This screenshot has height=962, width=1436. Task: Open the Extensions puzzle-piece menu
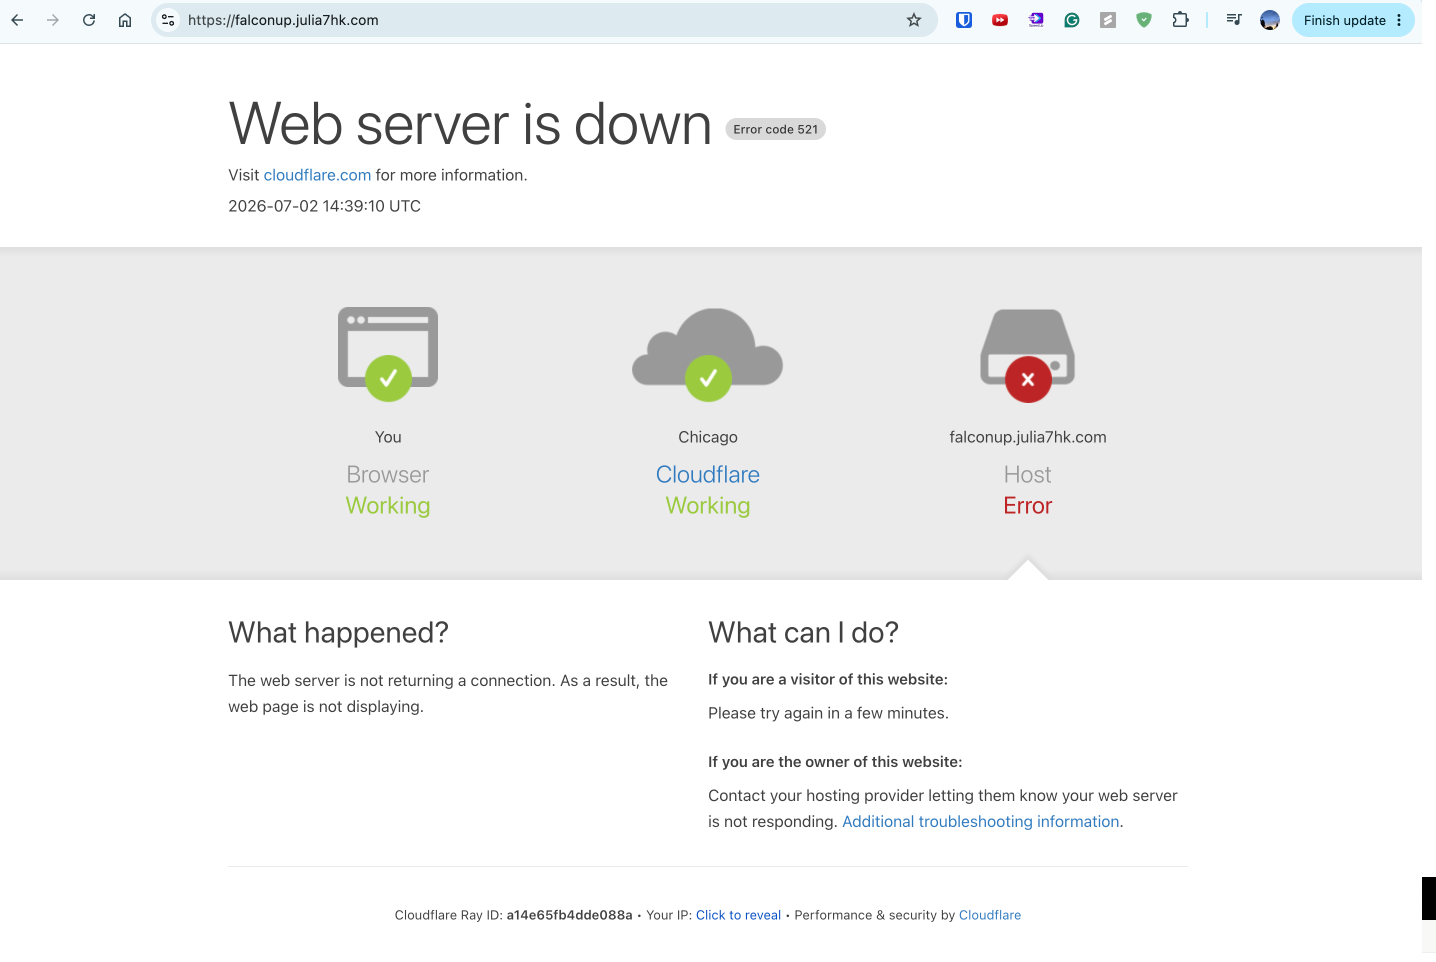tap(1180, 20)
